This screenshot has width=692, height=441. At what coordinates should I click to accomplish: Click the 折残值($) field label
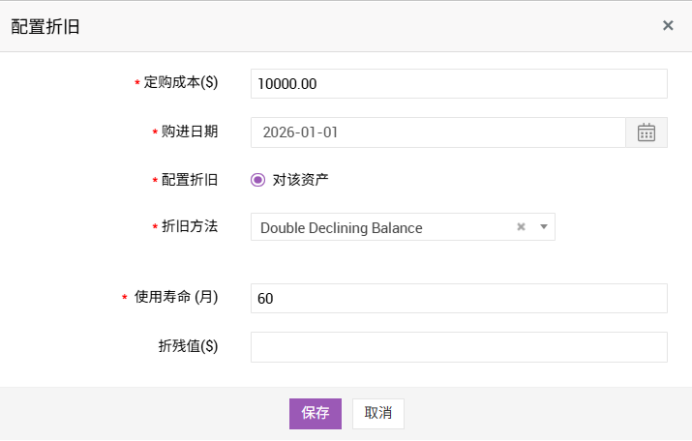(188, 347)
